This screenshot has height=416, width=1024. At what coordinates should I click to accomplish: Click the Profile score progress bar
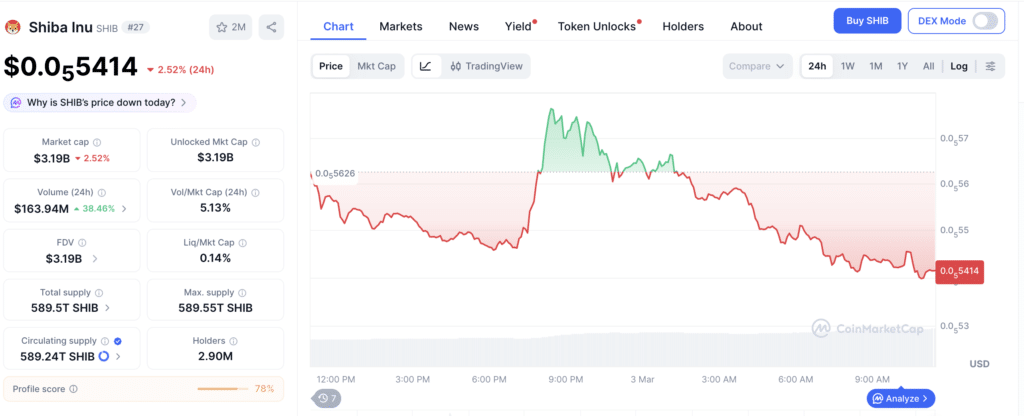(224, 389)
